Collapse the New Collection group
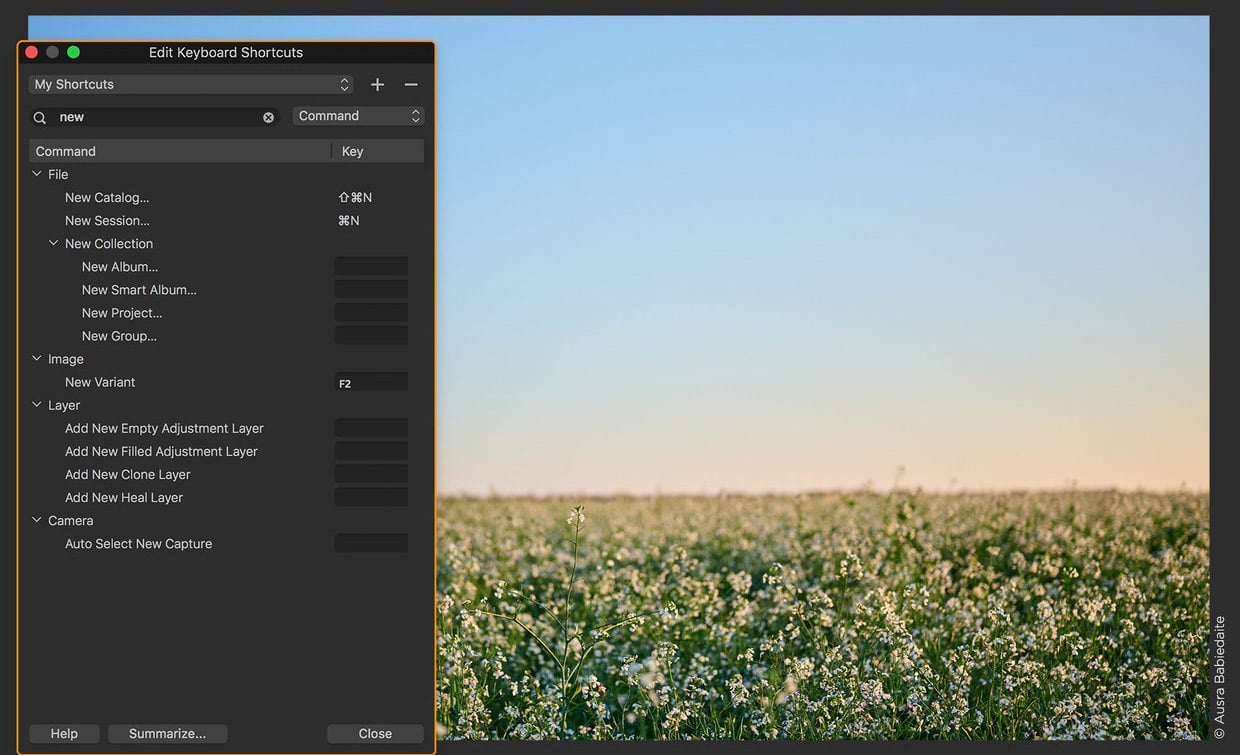The width and height of the screenshot is (1240, 755). (x=54, y=243)
